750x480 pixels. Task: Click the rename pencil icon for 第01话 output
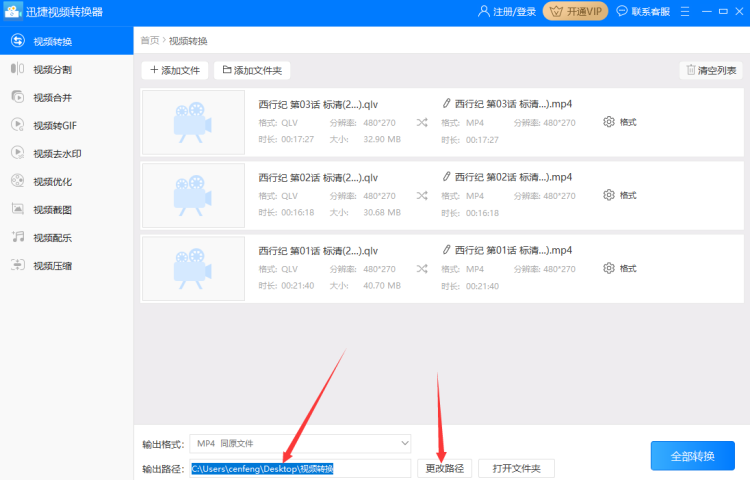446,250
